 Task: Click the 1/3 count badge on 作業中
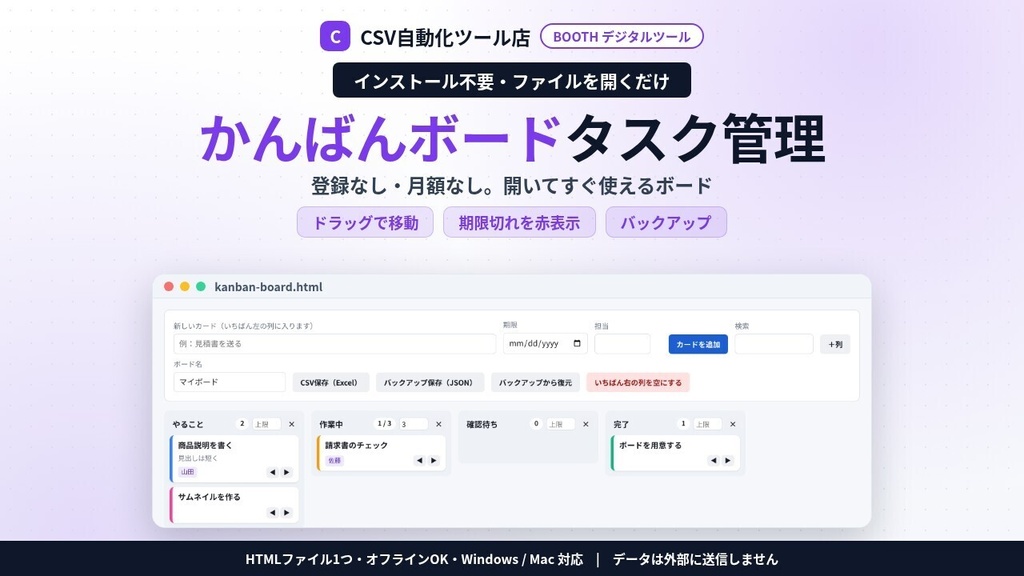pos(385,424)
